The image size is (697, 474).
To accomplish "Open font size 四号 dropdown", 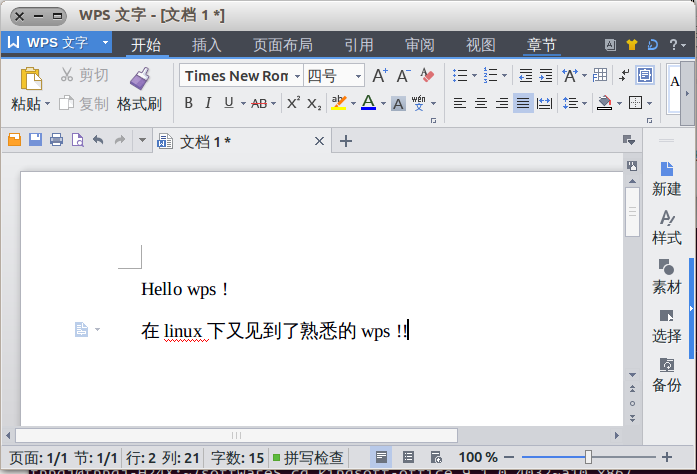I will pos(358,76).
